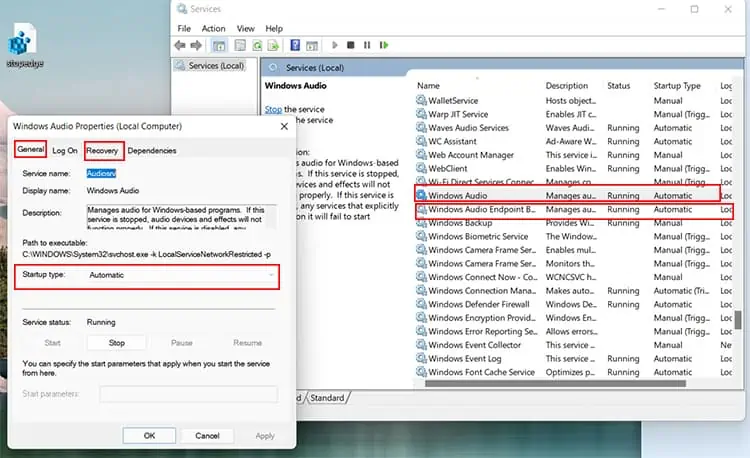Click the Action Pane toolbar icon
Image resolution: width=750 pixels, height=458 pixels.
[x=312, y=45]
